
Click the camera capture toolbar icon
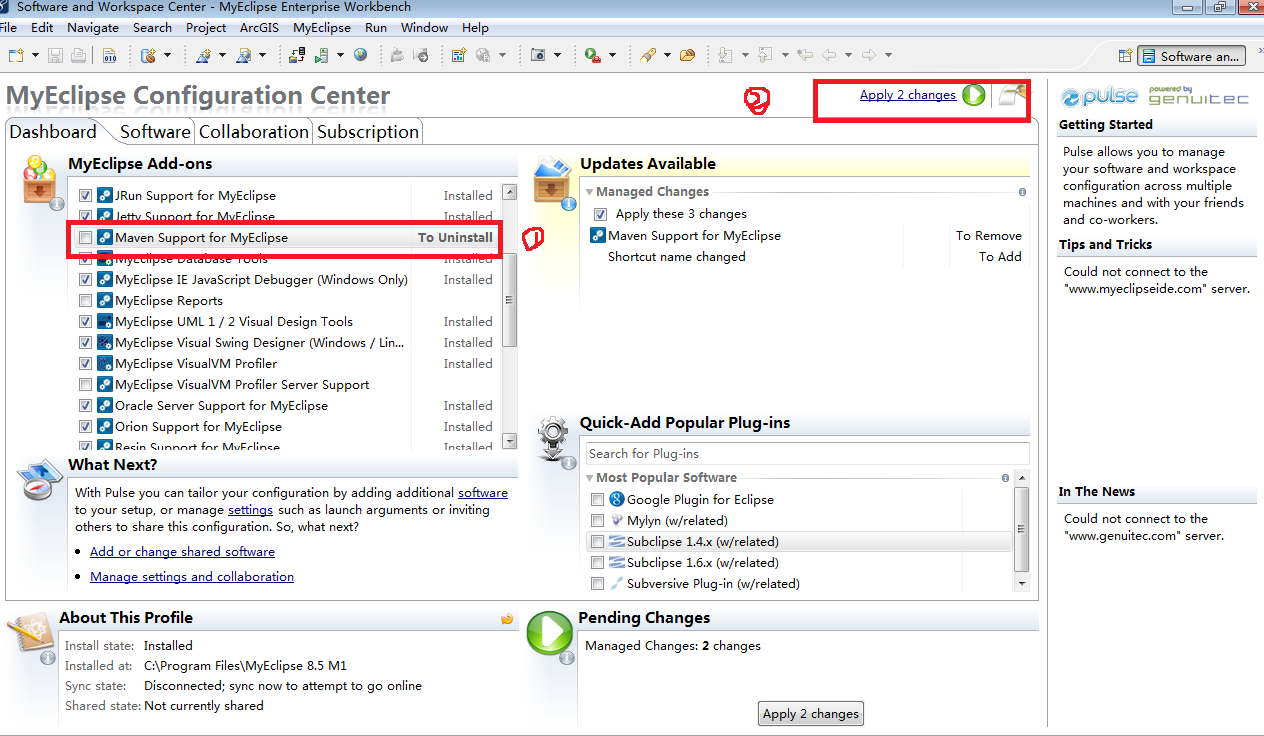[538, 55]
